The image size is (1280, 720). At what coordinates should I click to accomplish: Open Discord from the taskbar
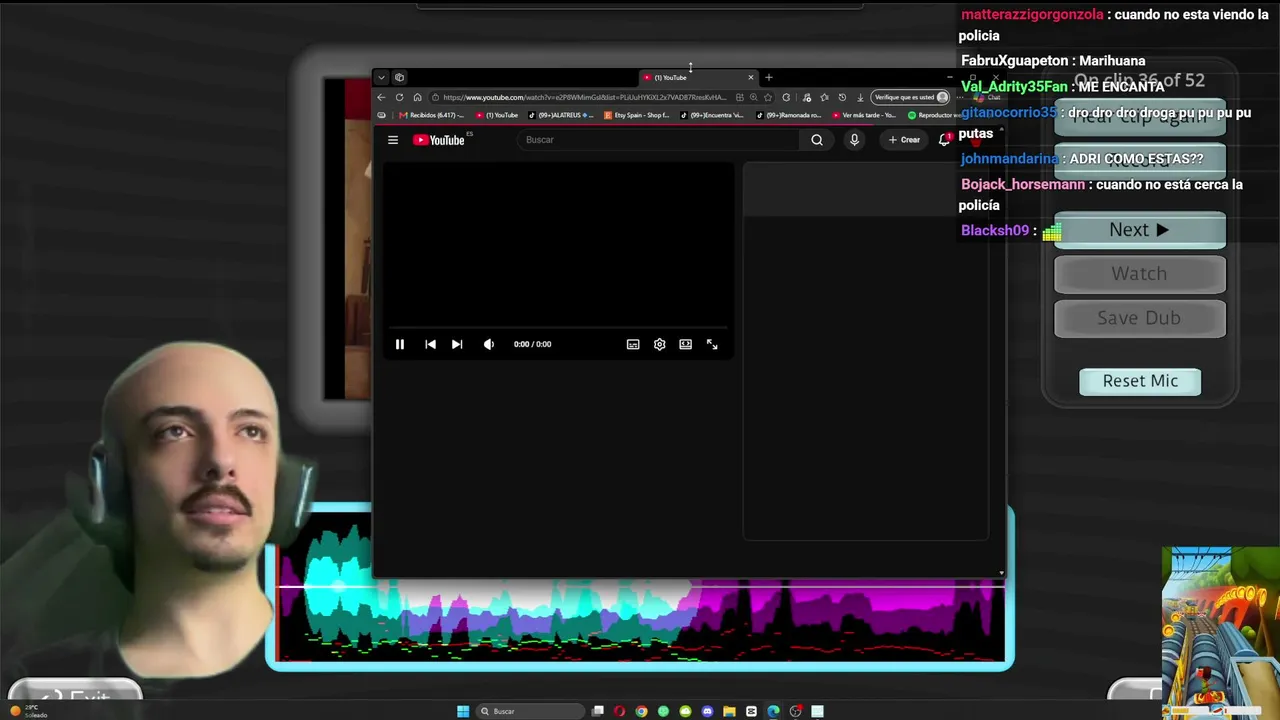707,711
